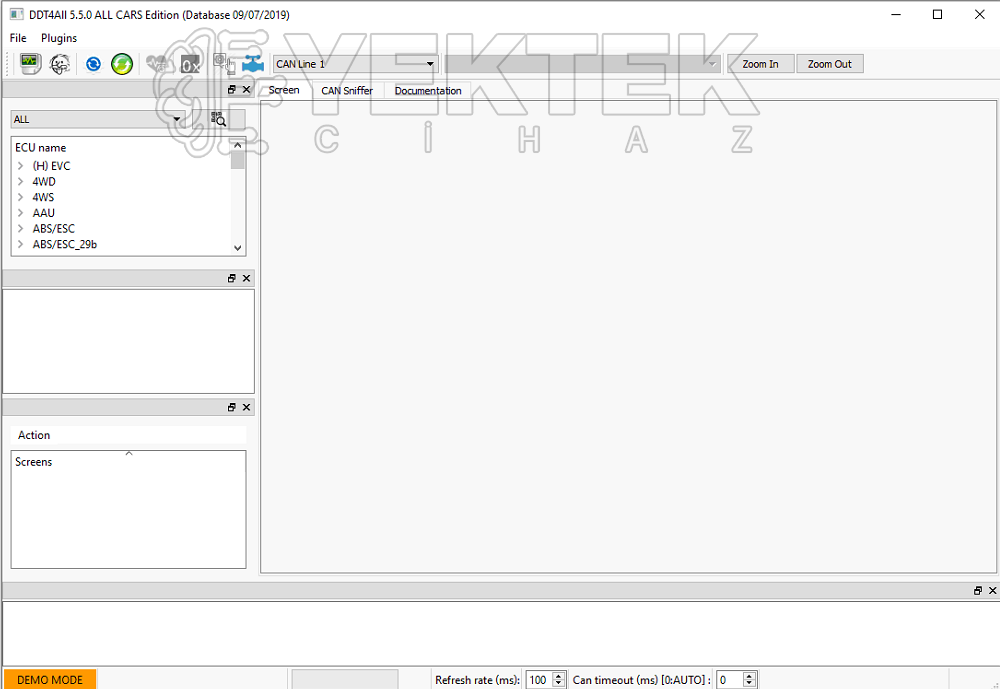Open the CAN Line 1 dropdown

[x=355, y=64]
